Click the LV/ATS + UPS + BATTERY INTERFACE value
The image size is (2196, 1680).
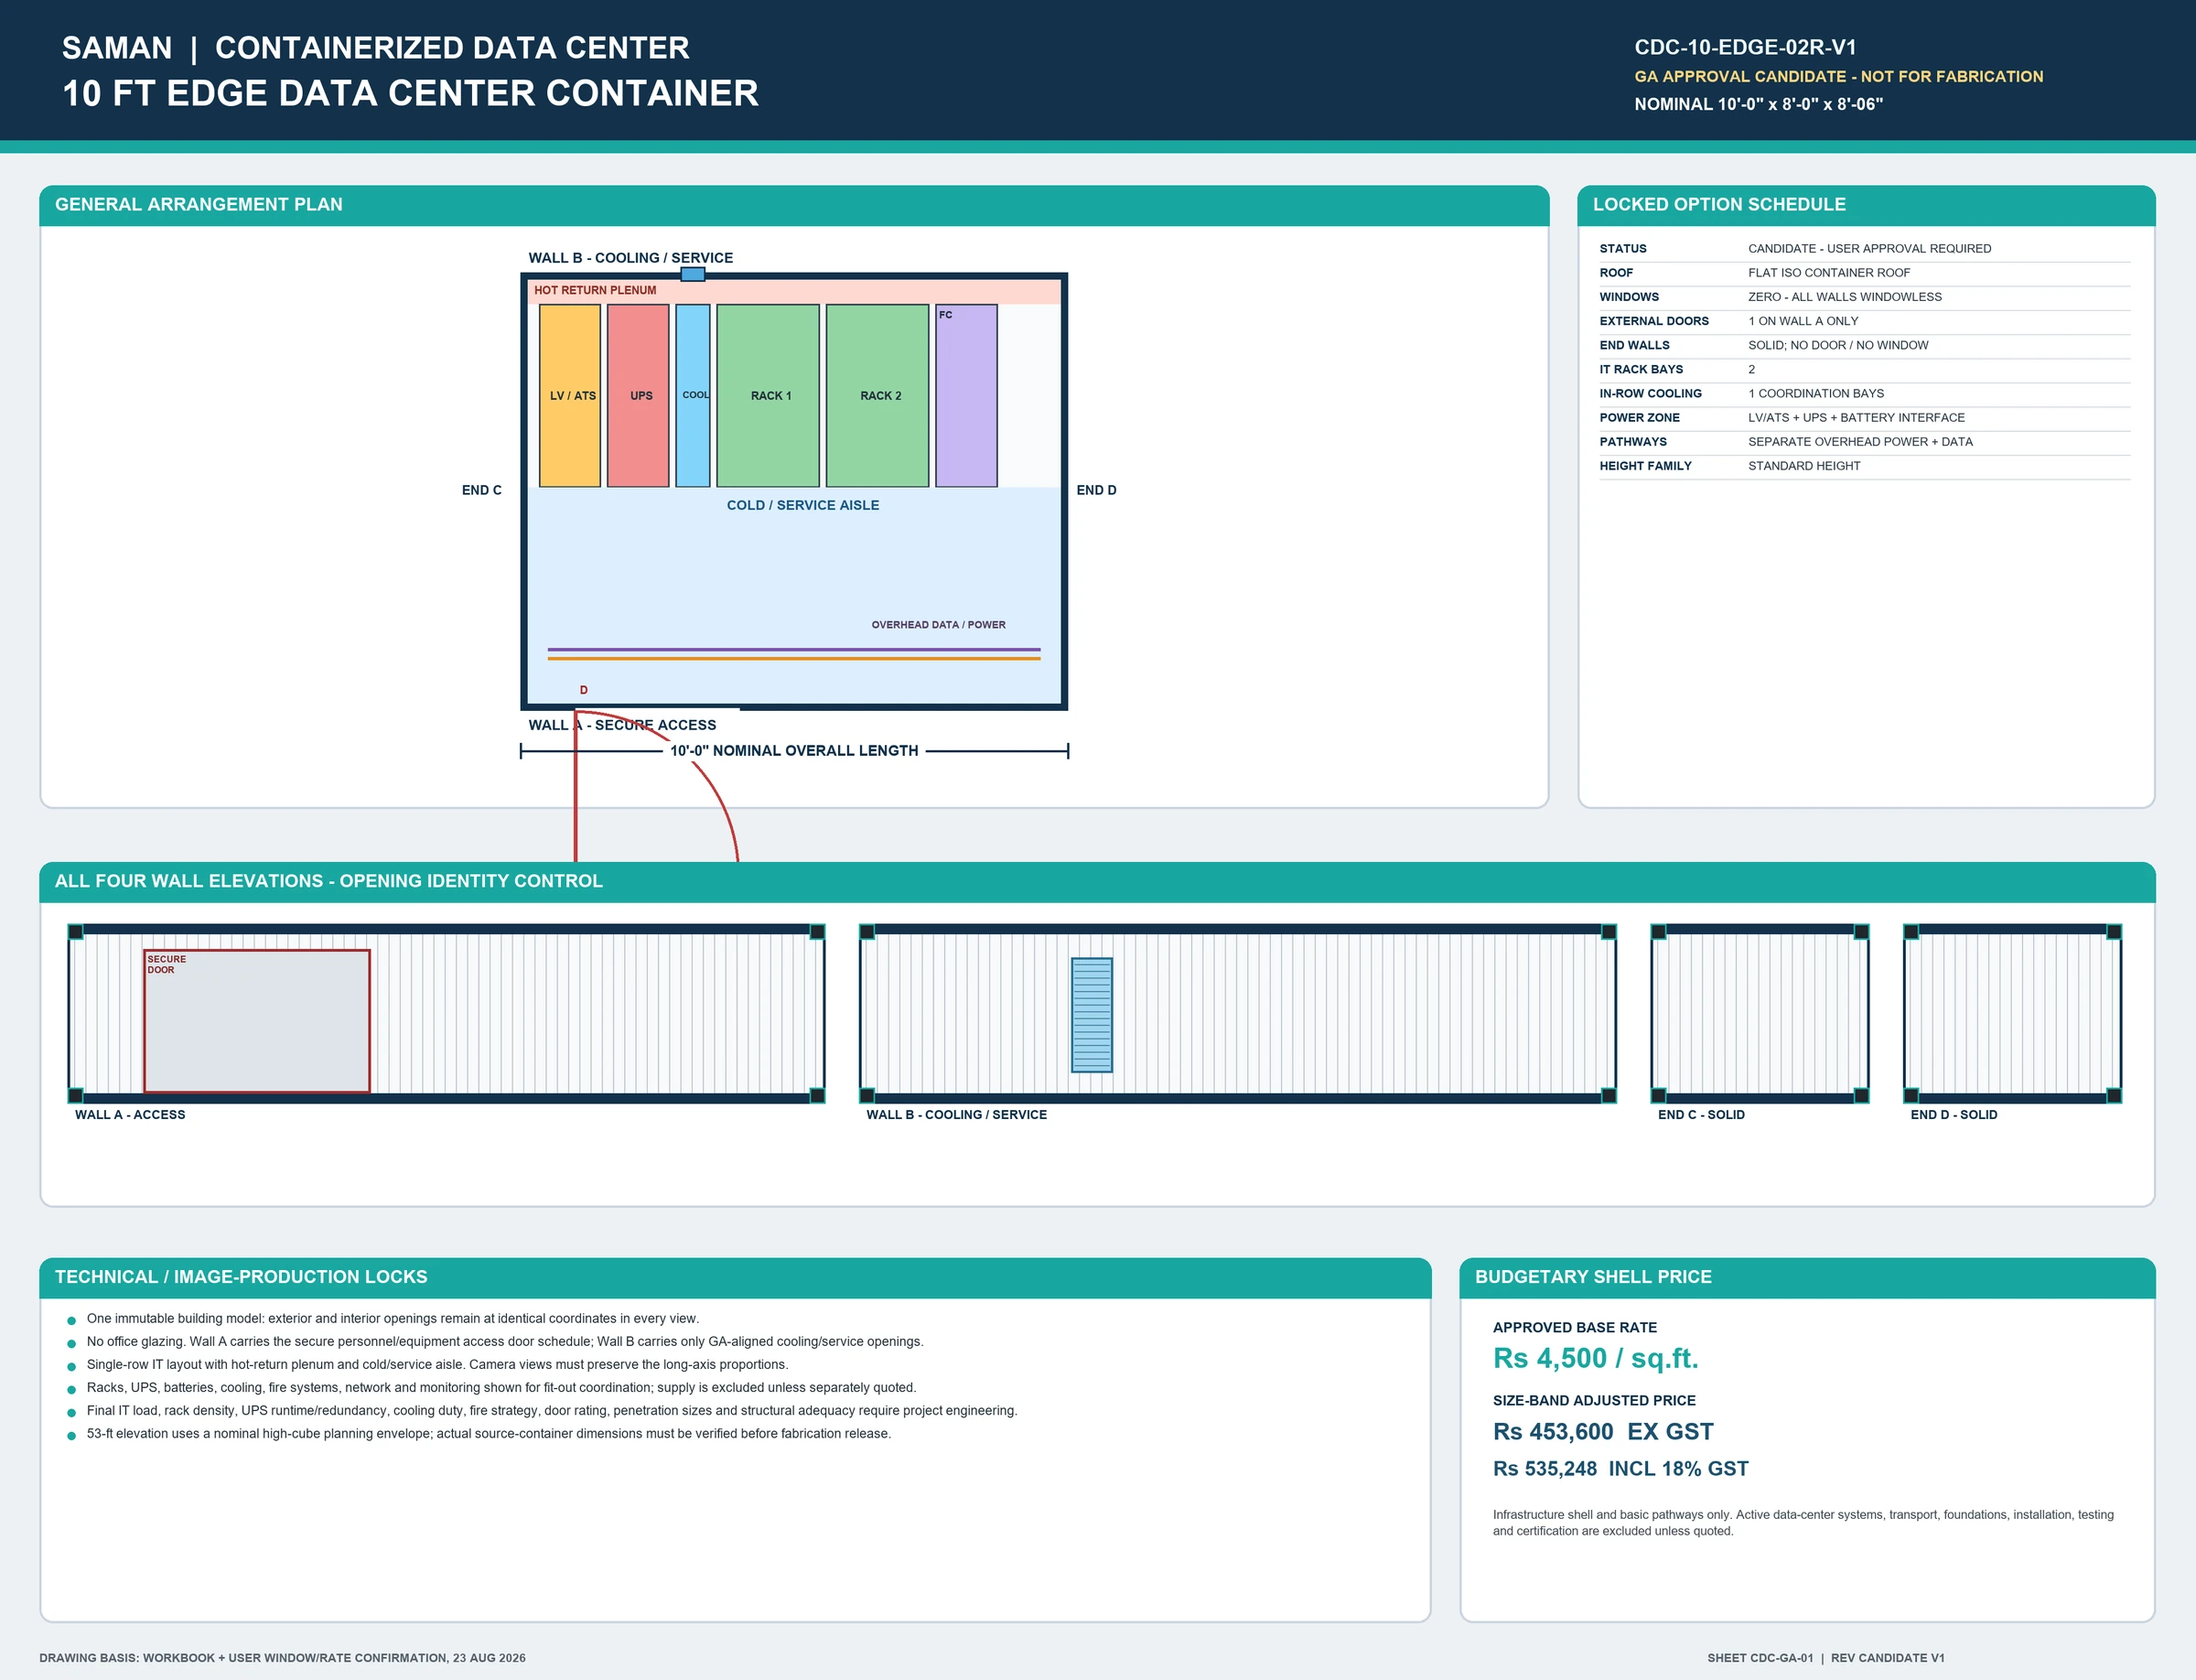coord(1856,417)
